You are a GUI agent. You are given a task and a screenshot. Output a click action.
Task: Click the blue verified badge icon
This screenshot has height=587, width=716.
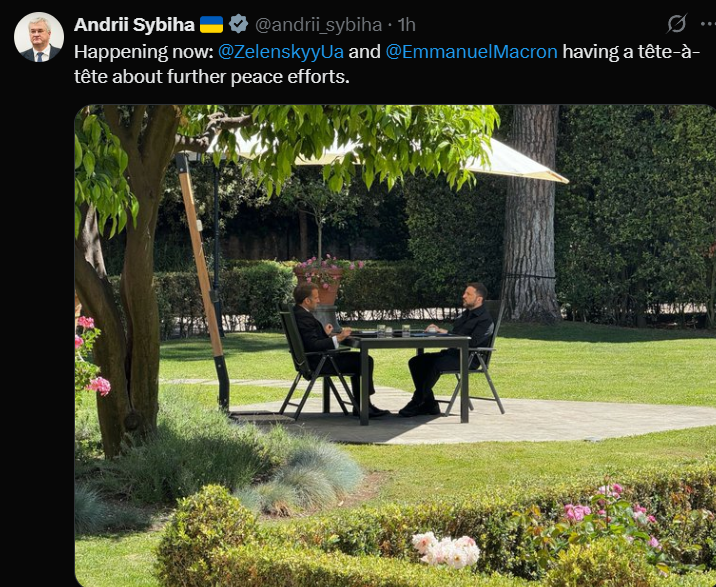pyautogui.click(x=238, y=24)
